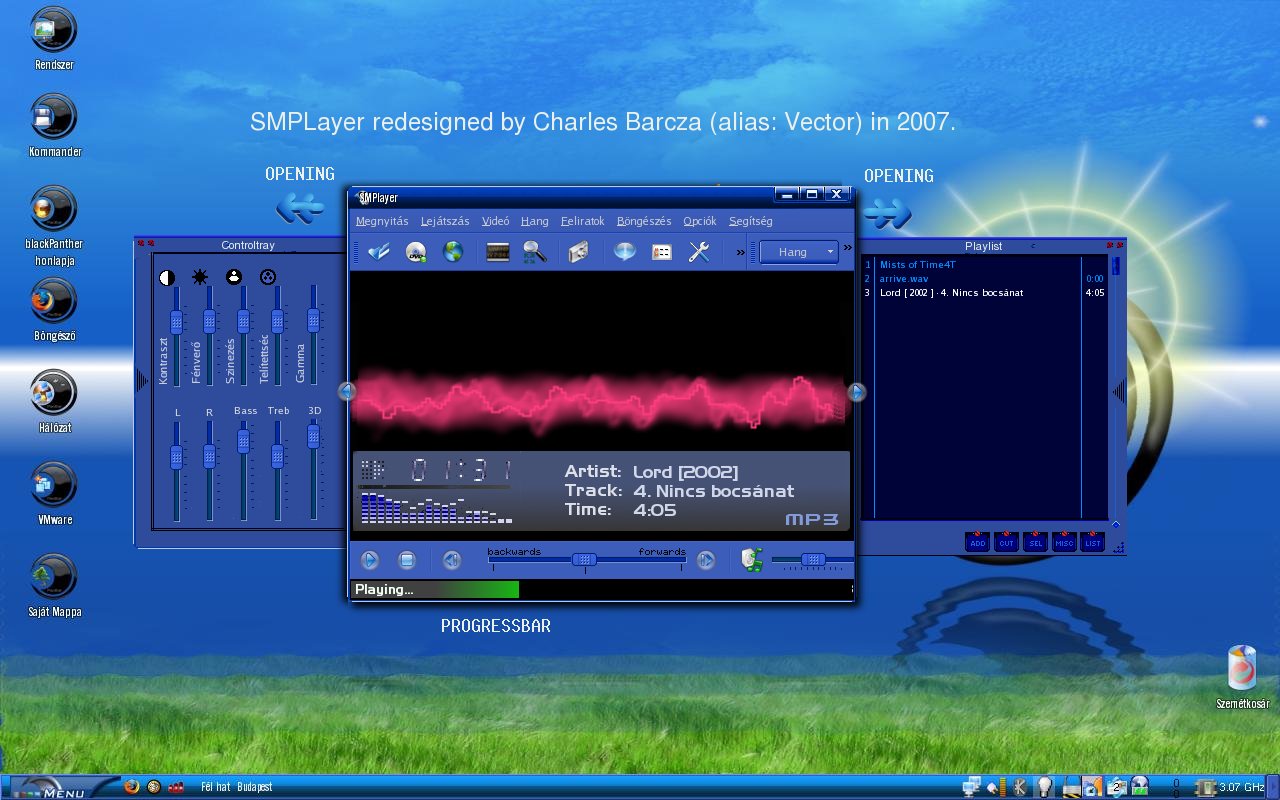Click the MISC button in Playlist

coord(1064,541)
